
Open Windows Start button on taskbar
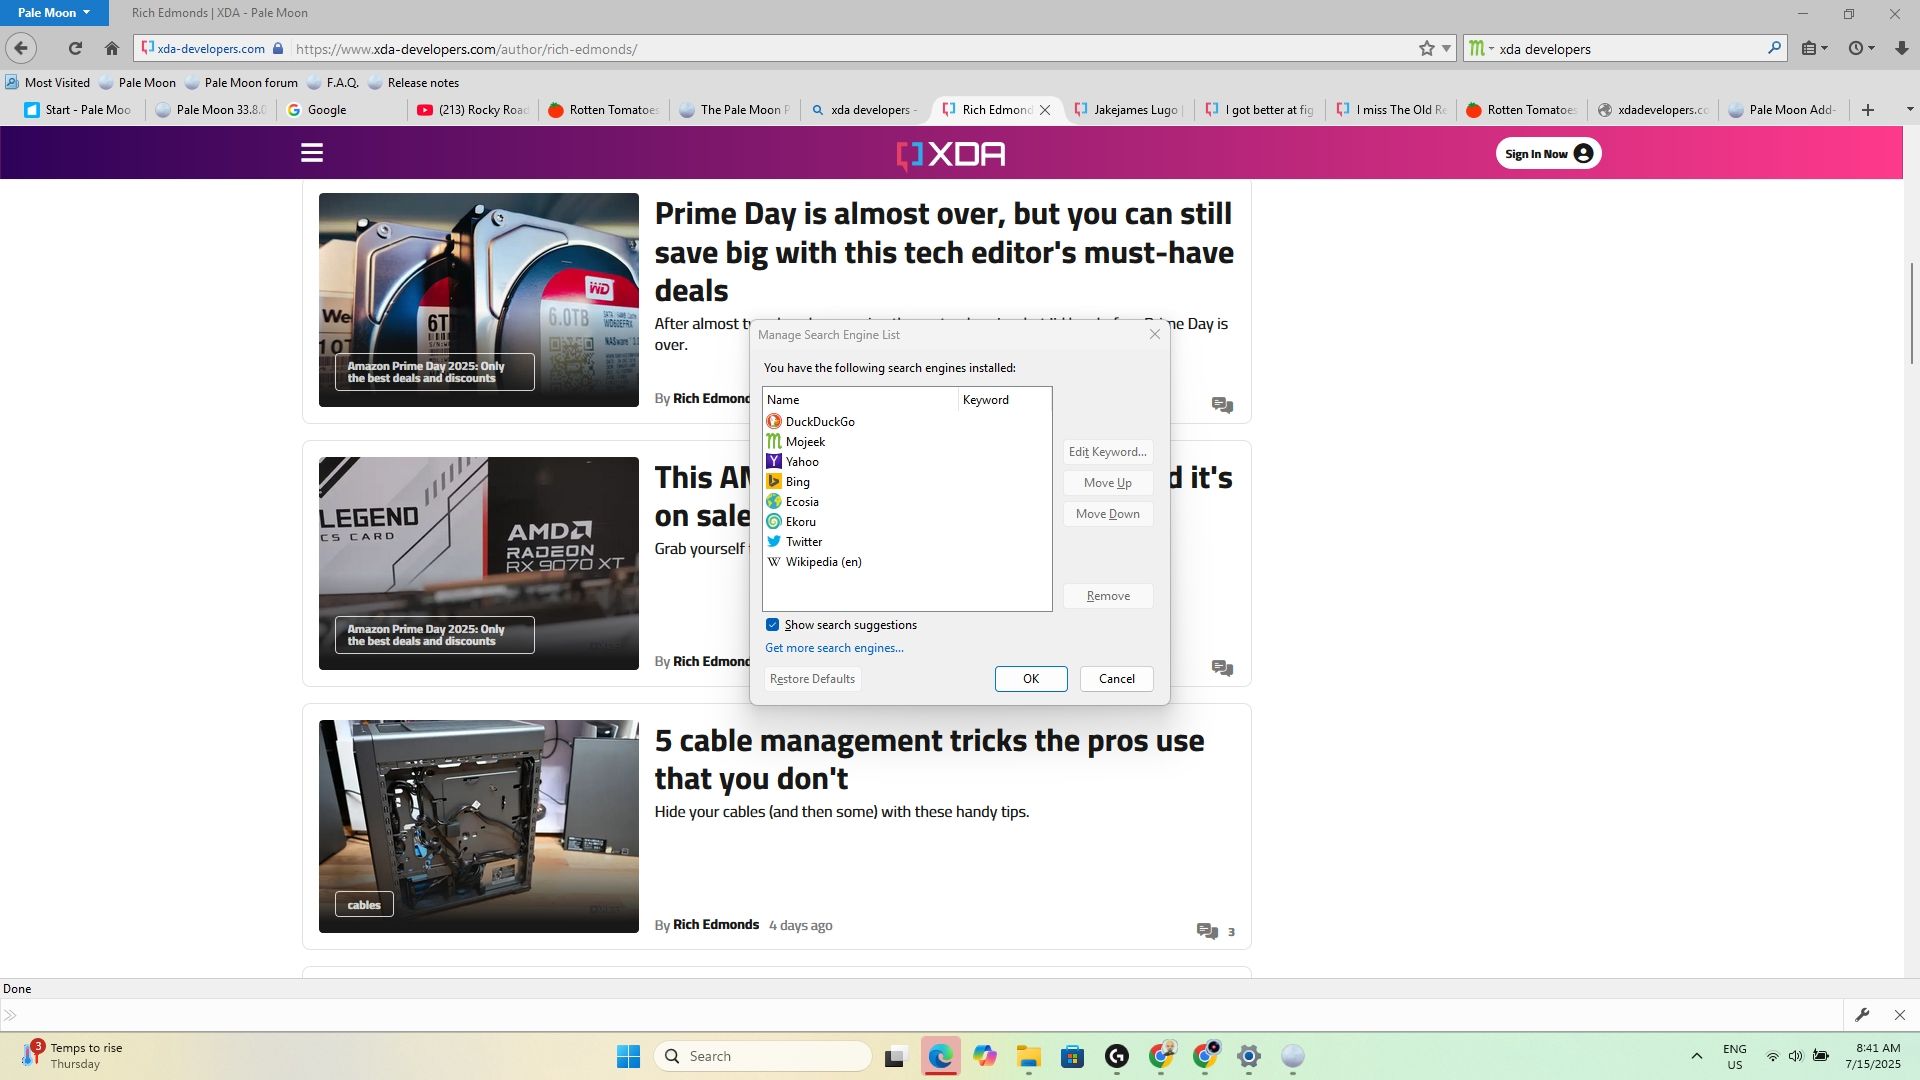pos(628,1056)
